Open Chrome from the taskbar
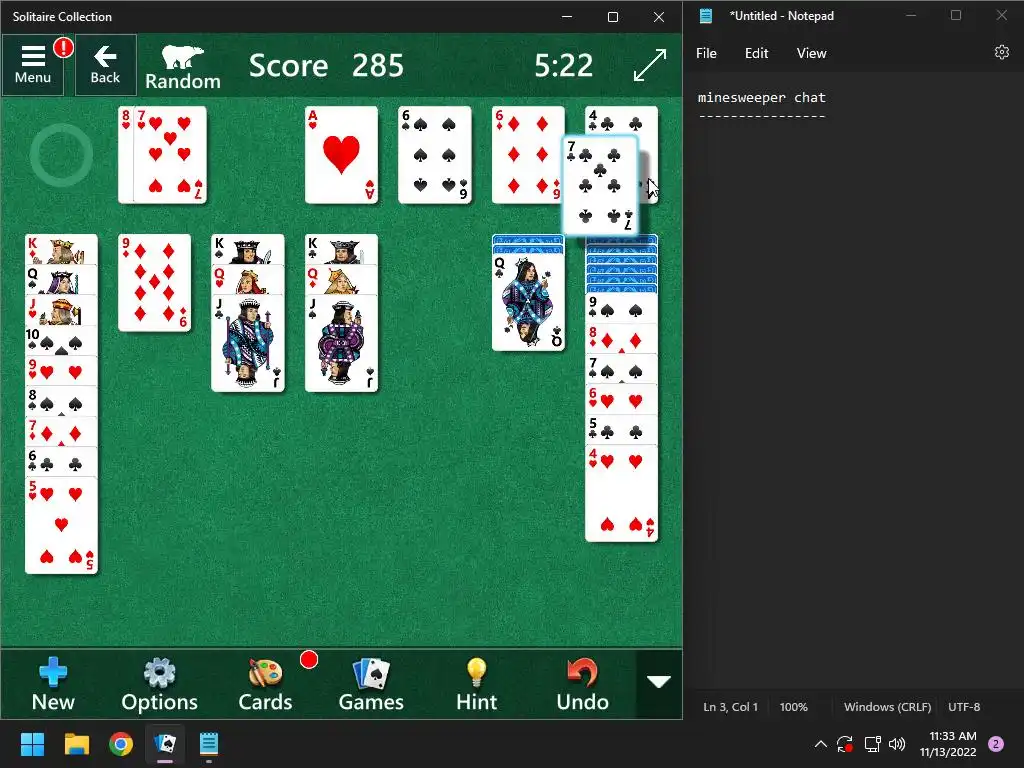 tap(121, 744)
